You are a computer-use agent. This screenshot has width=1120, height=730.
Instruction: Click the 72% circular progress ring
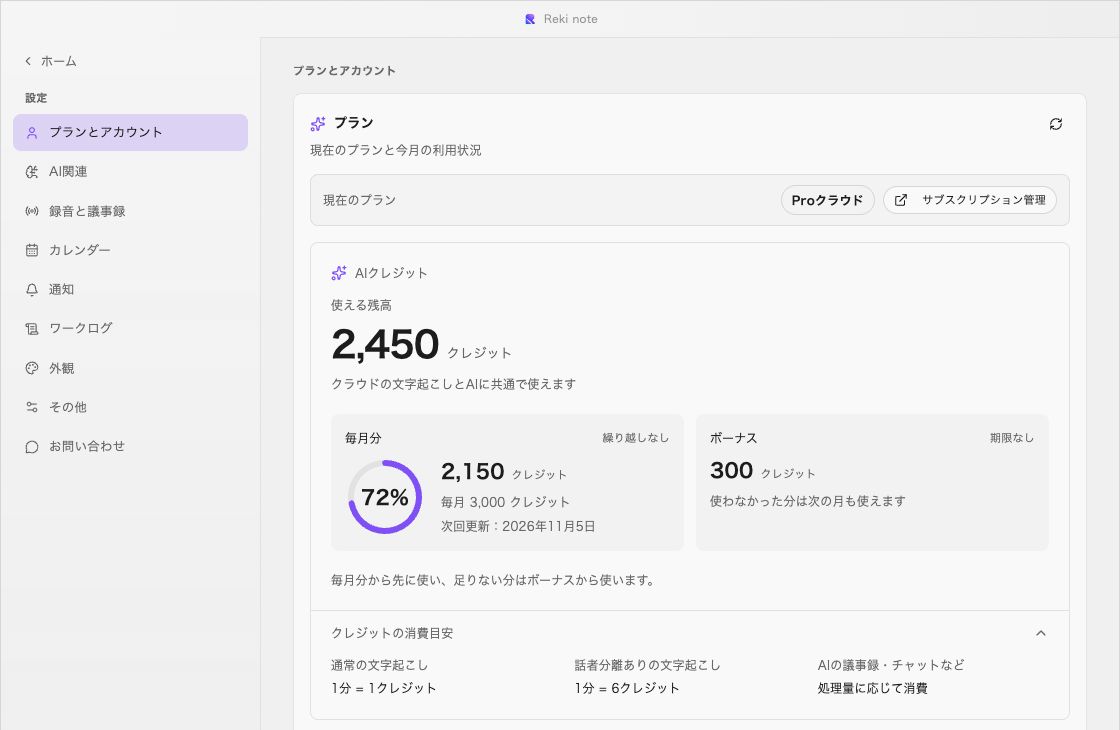(x=385, y=497)
